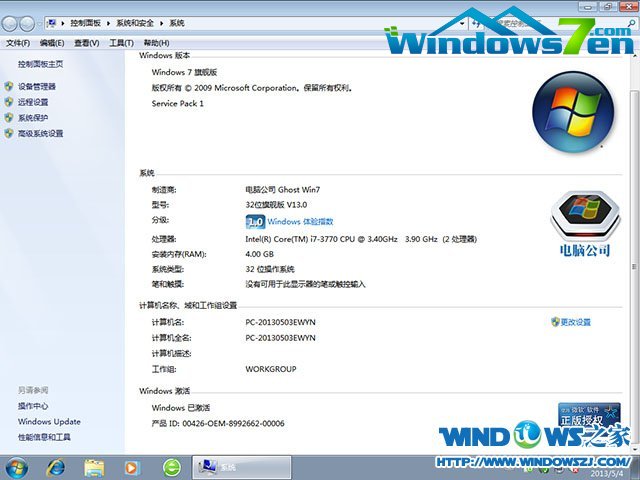Click the Windows logo orb in content pane
640x480 pixels.
(x=573, y=112)
